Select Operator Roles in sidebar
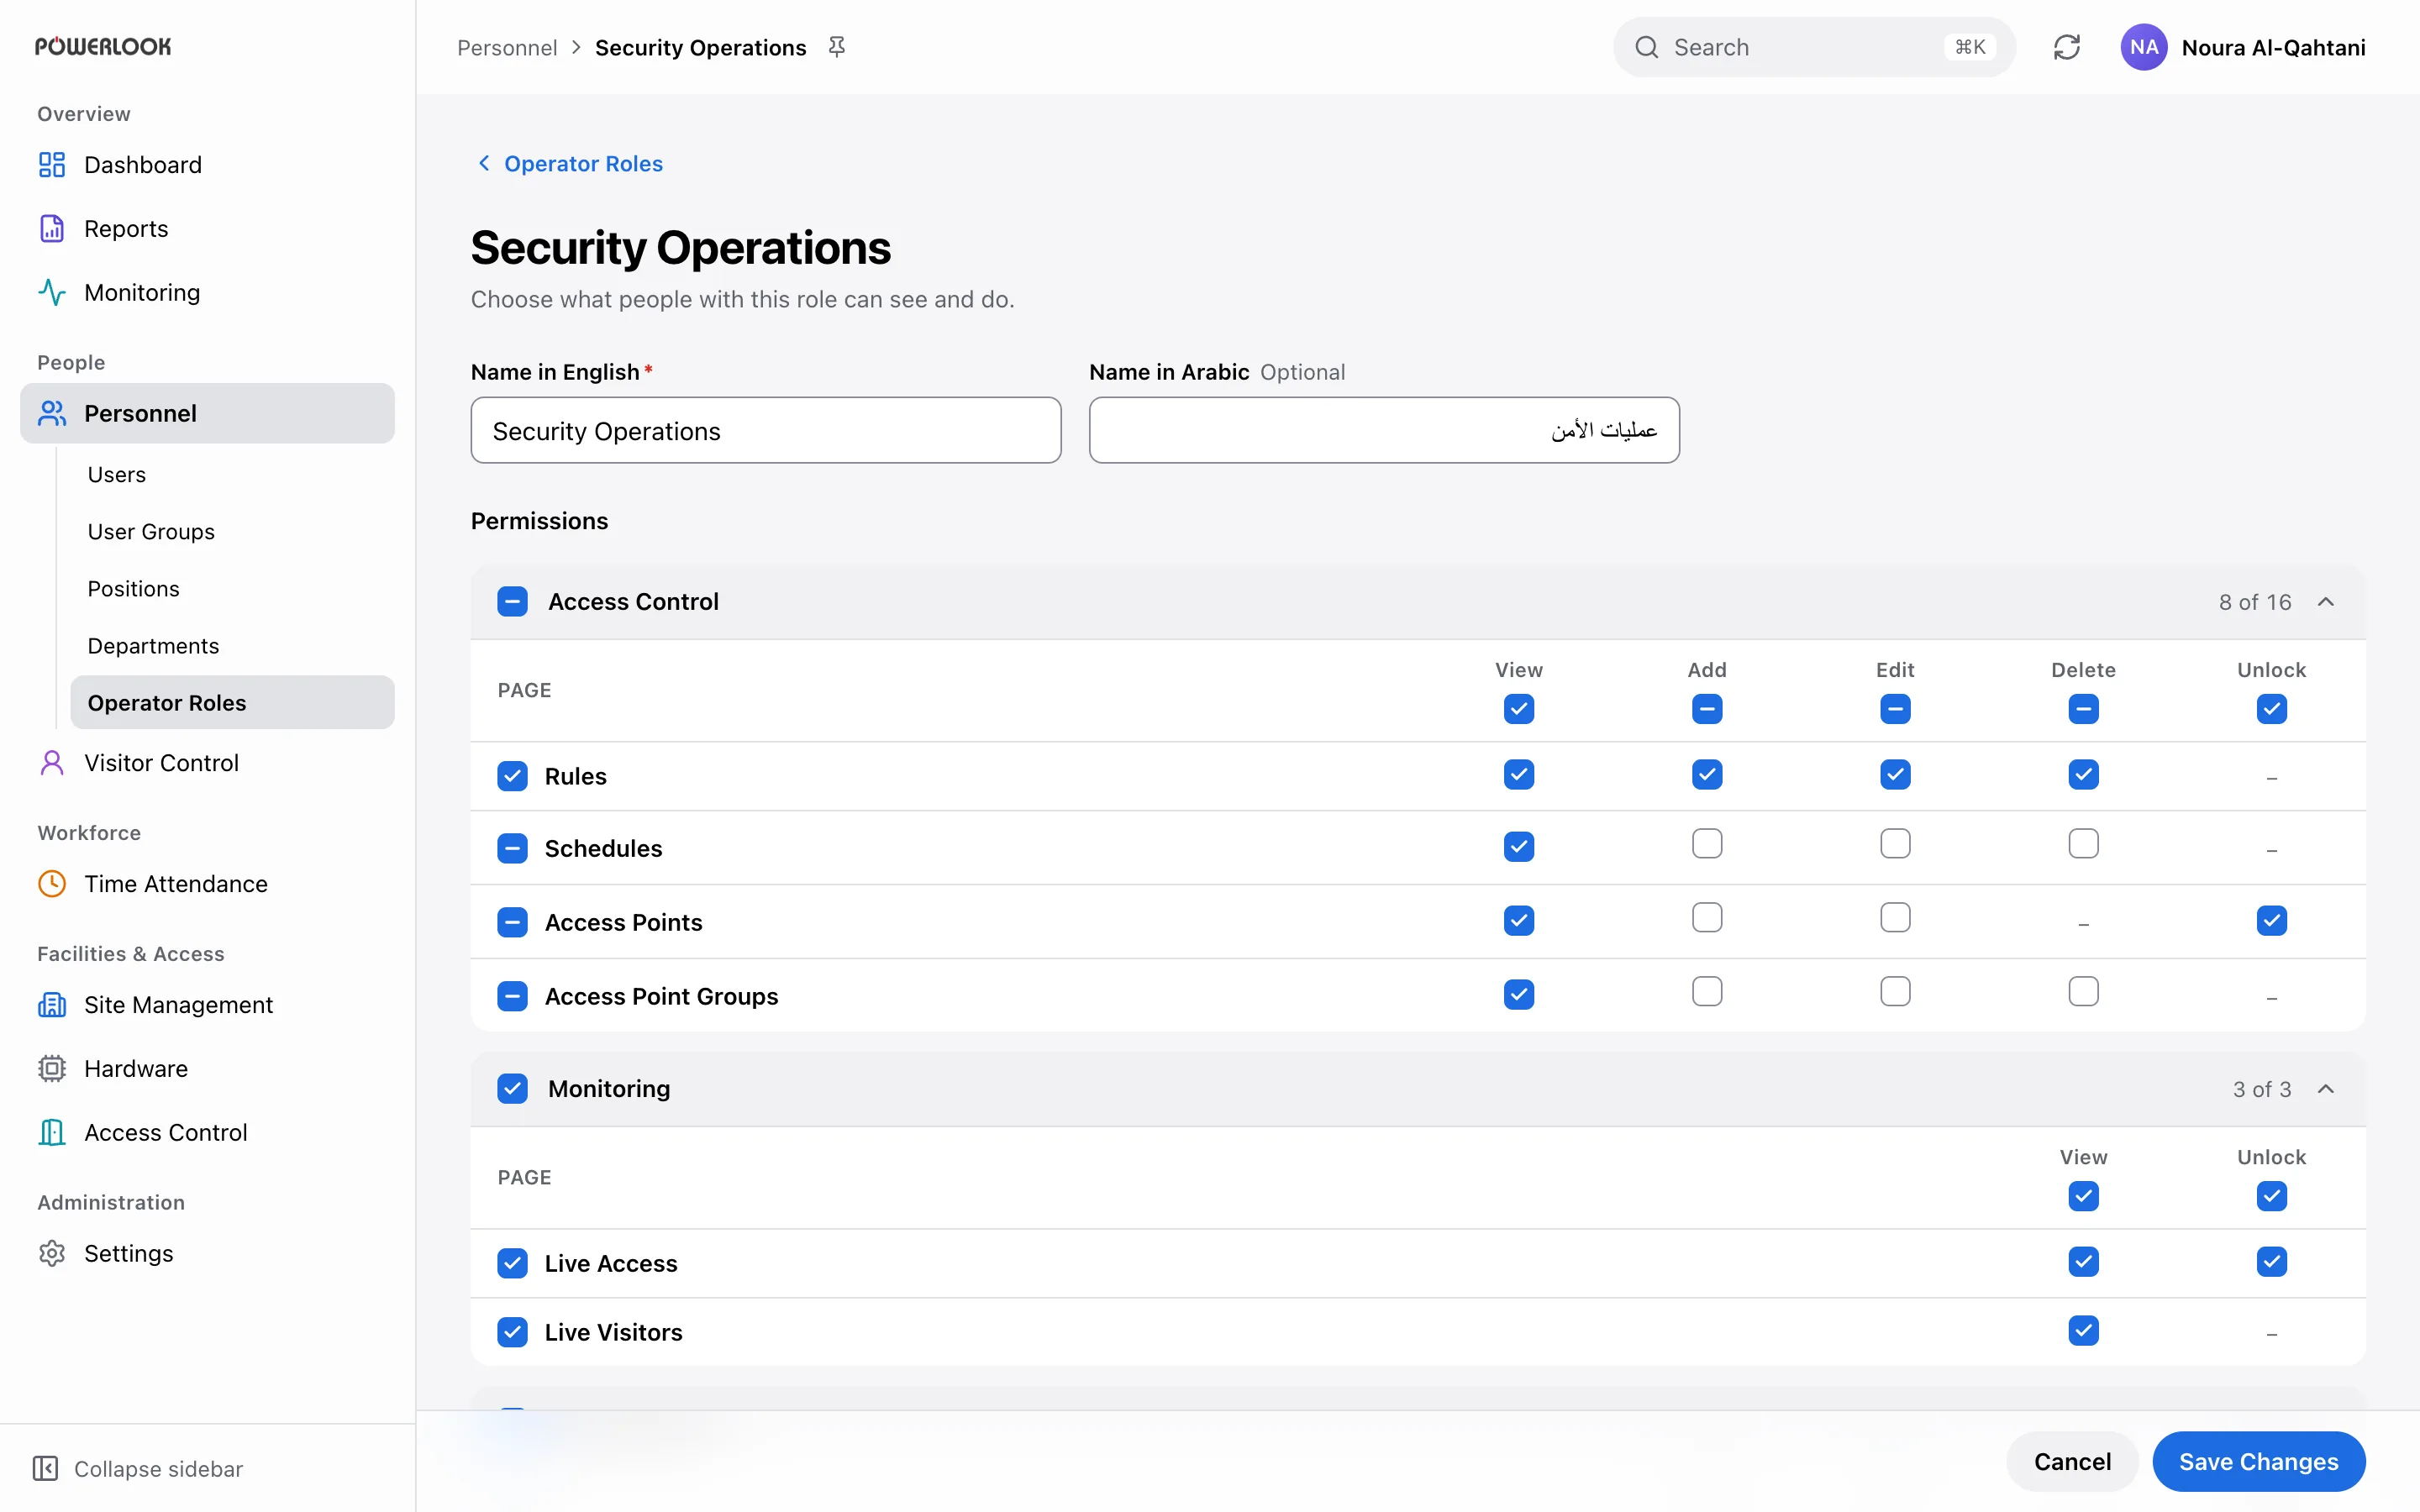2420x1512 pixels. tap(232, 703)
